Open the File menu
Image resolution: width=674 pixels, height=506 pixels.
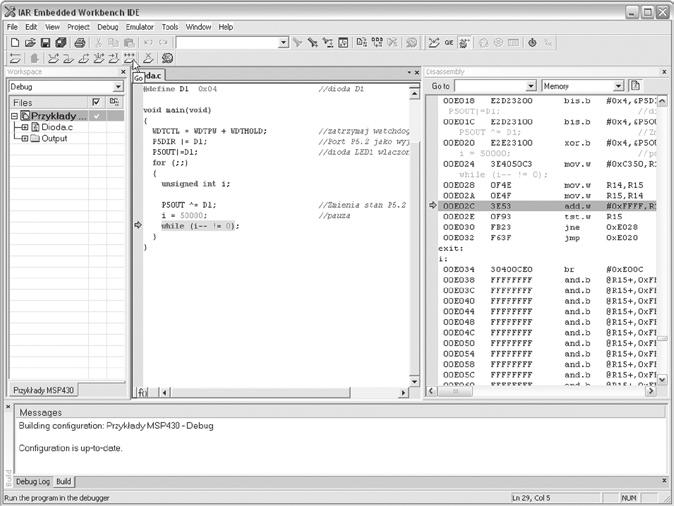pos(12,27)
